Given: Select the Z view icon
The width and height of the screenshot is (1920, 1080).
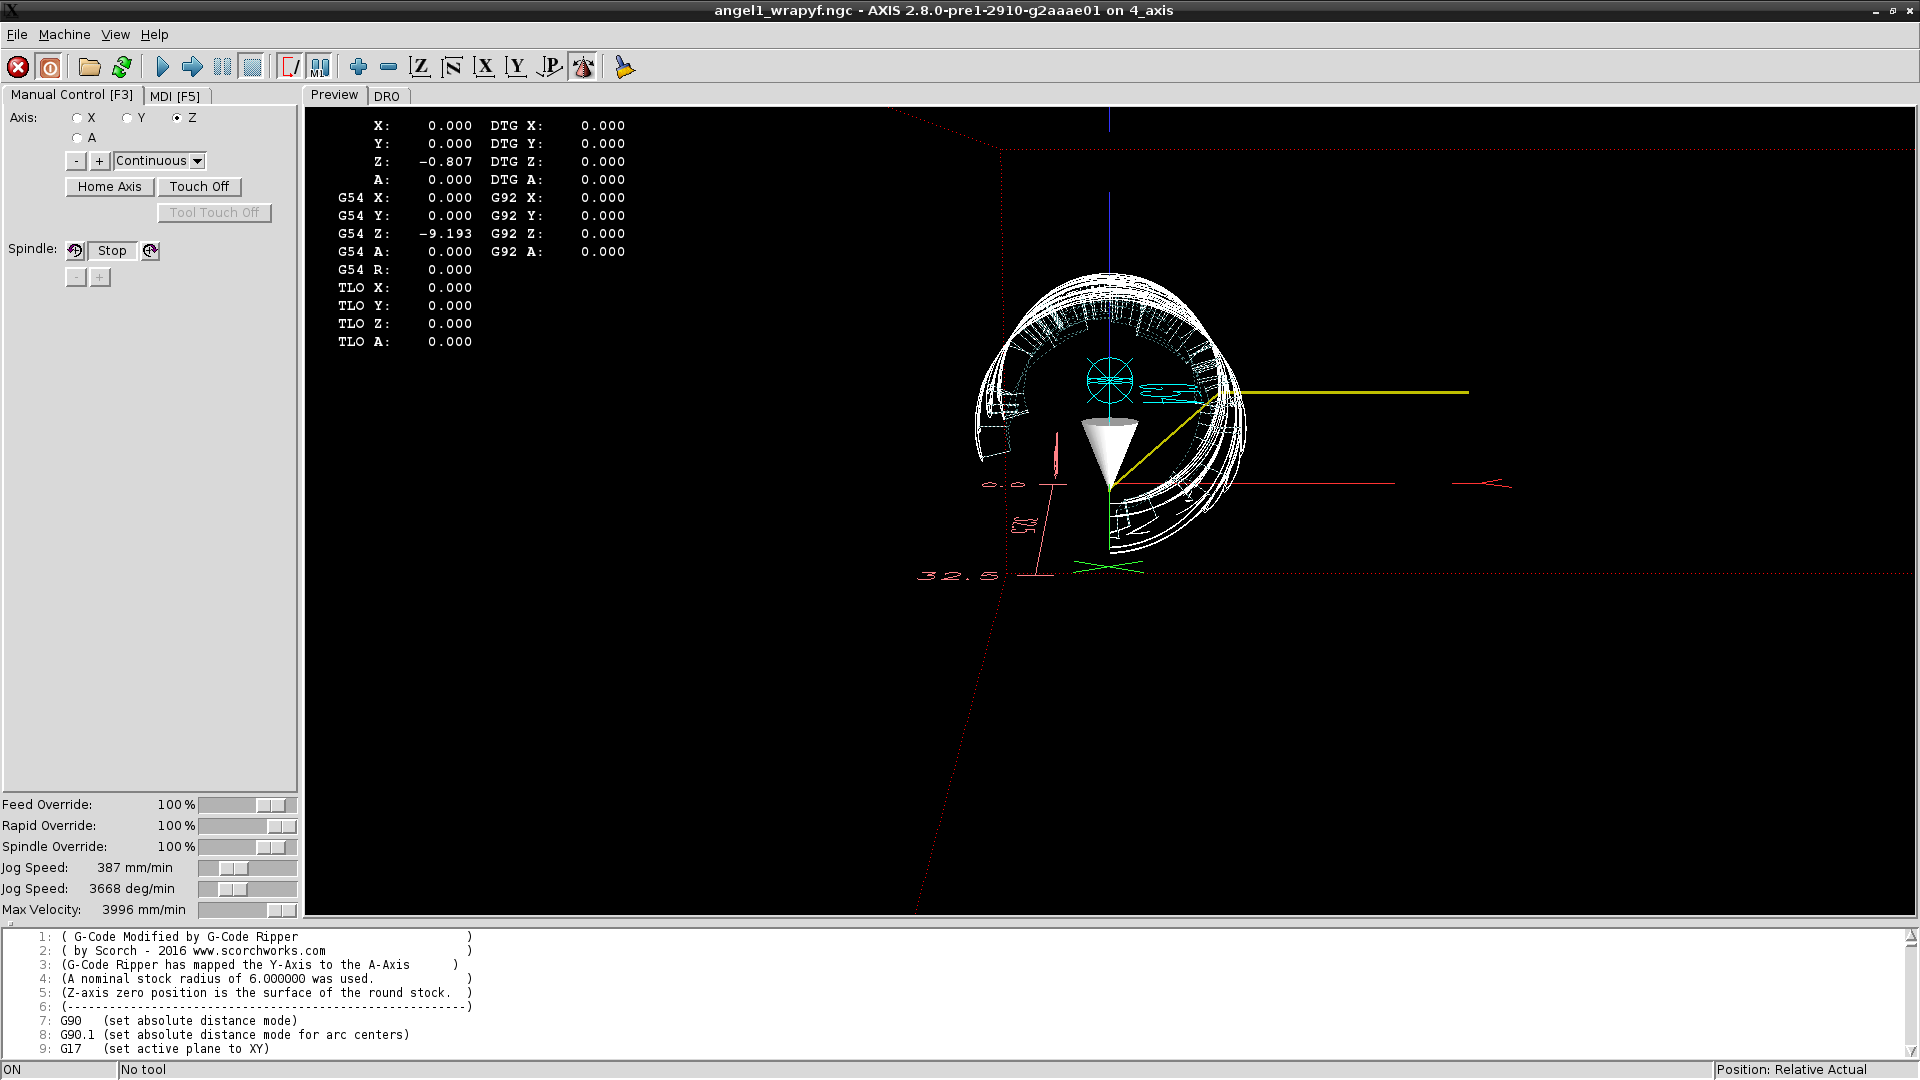Looking at the screenshot, I should (420, 67).
